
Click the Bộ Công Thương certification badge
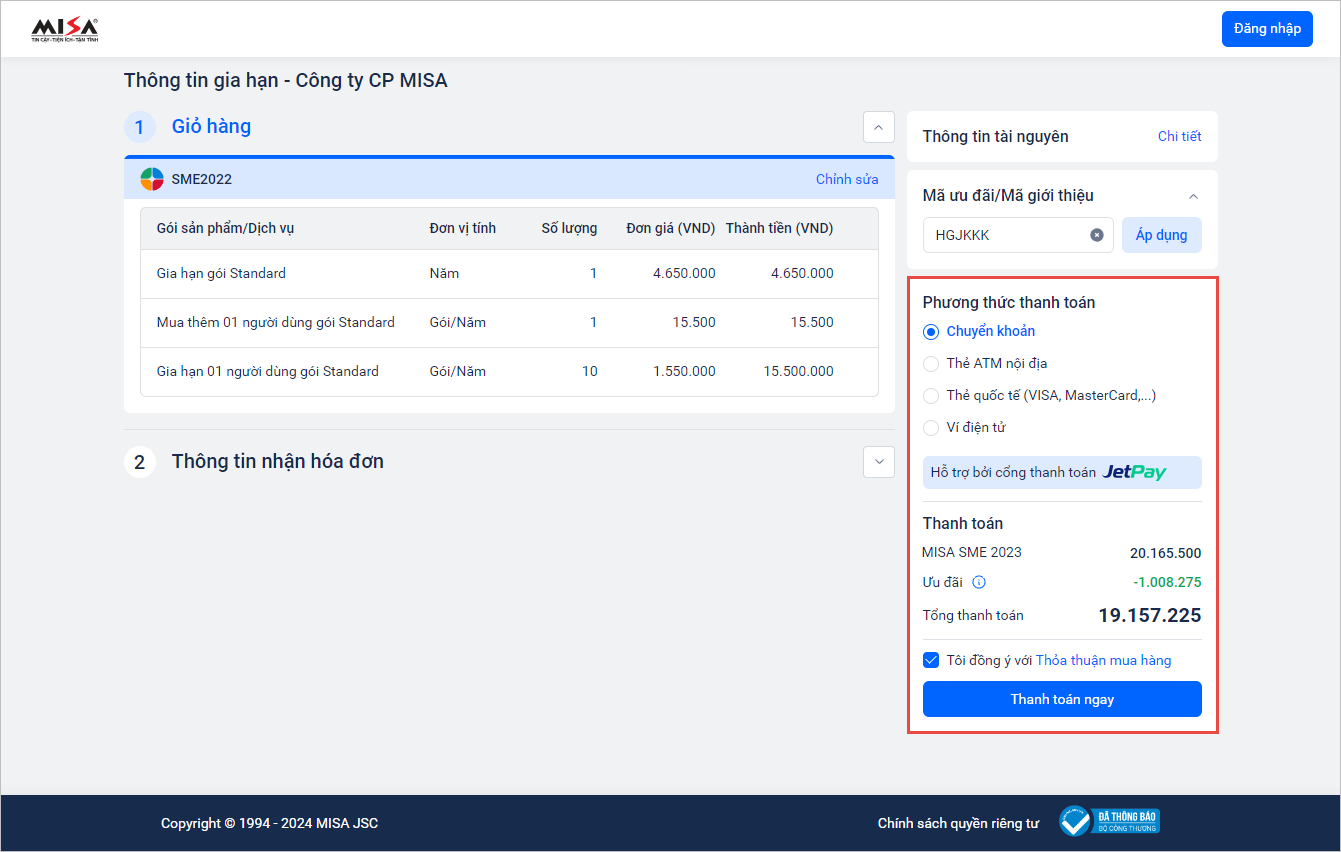click(x=1109, y=822)
